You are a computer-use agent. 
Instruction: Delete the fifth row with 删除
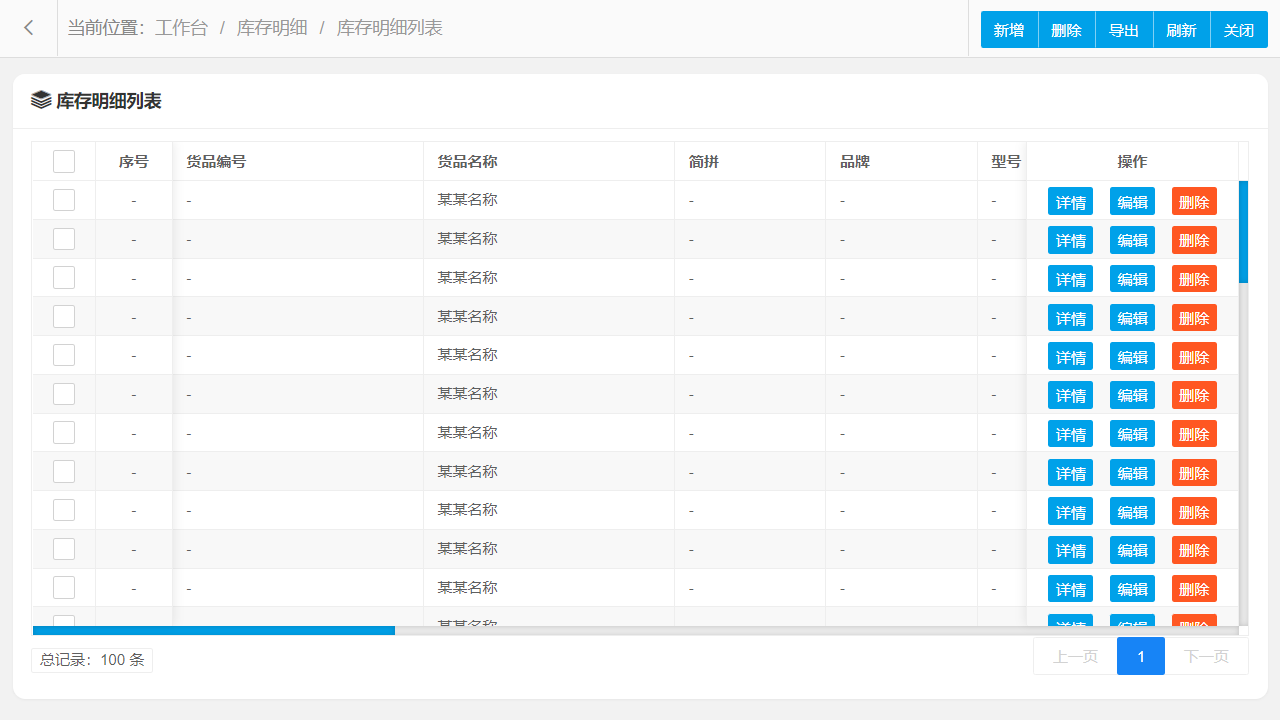[x=1194, y=356]
